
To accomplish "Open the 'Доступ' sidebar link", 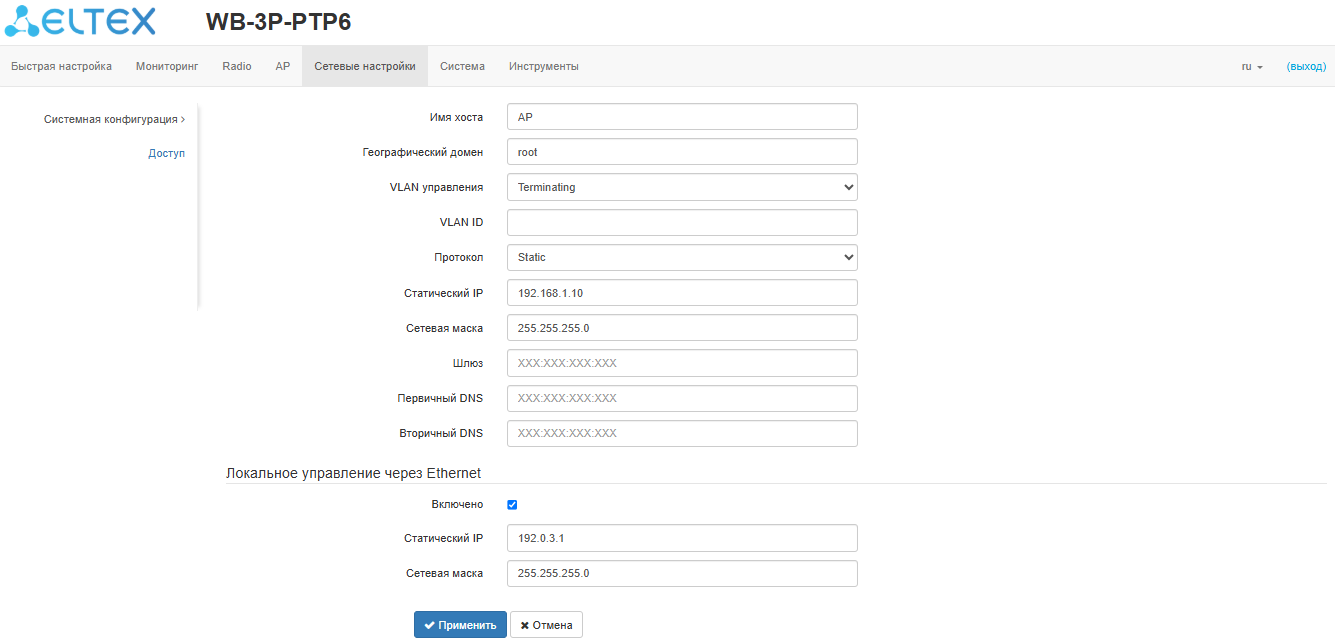I will [166, 153].
